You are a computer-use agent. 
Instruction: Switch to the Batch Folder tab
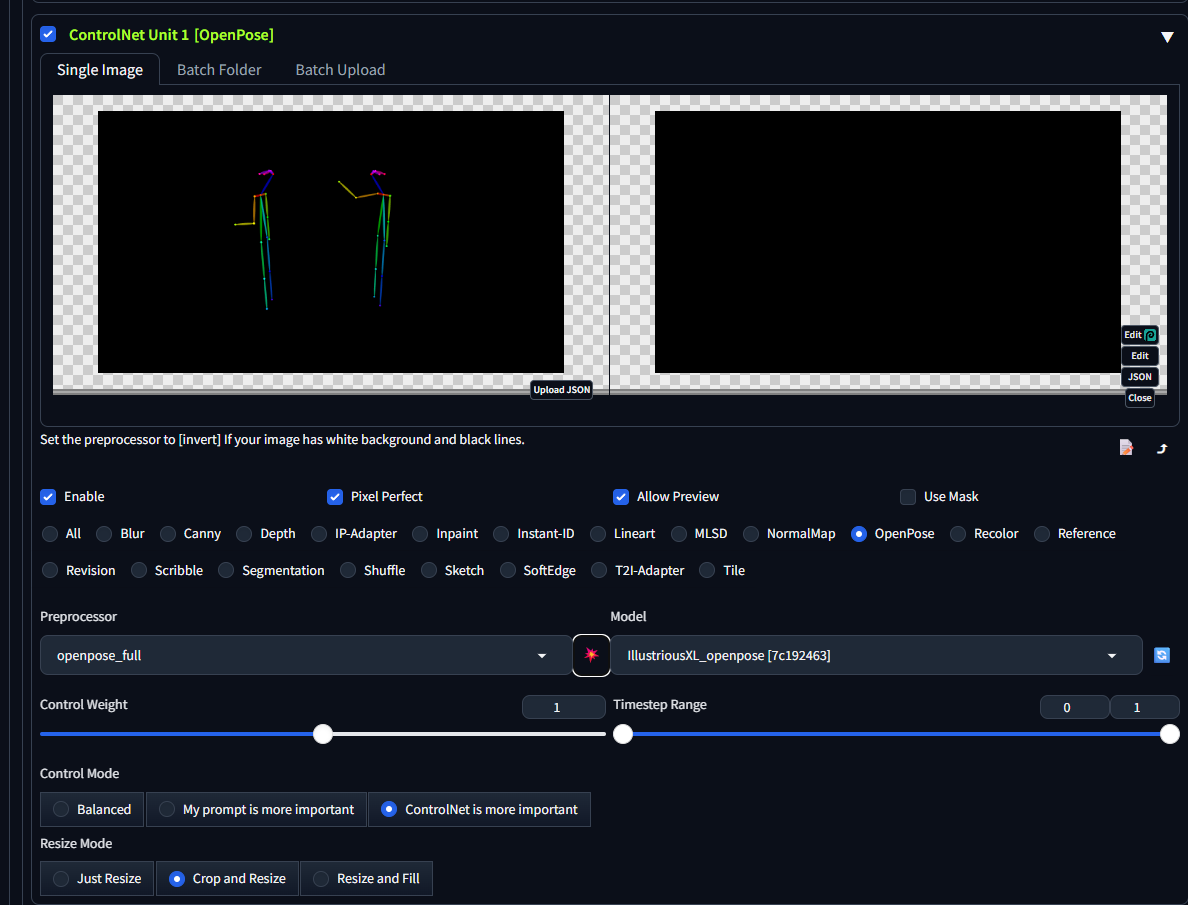click(219, 70)
